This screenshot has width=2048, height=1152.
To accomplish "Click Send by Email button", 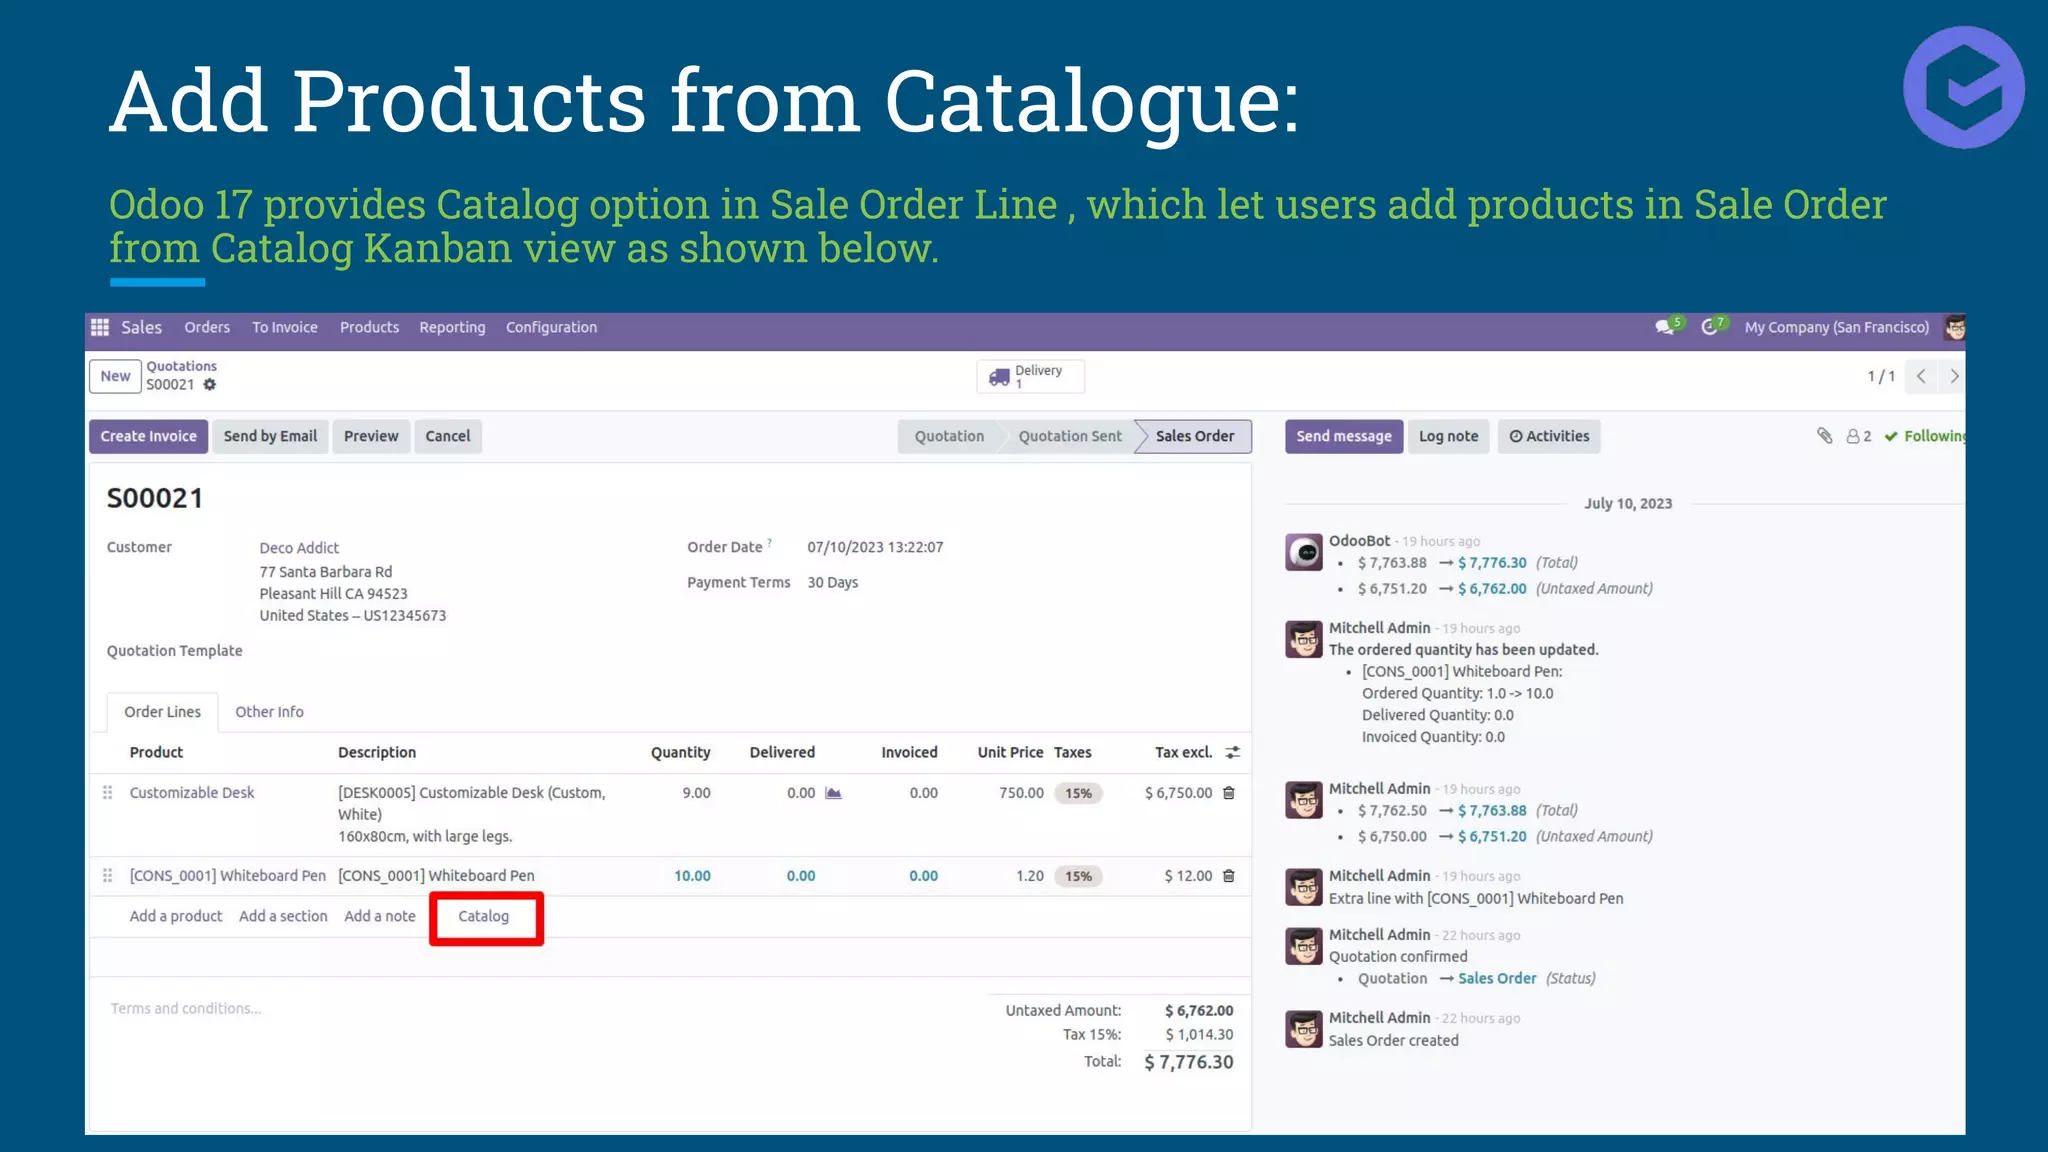I will click(x=270, y=436).
